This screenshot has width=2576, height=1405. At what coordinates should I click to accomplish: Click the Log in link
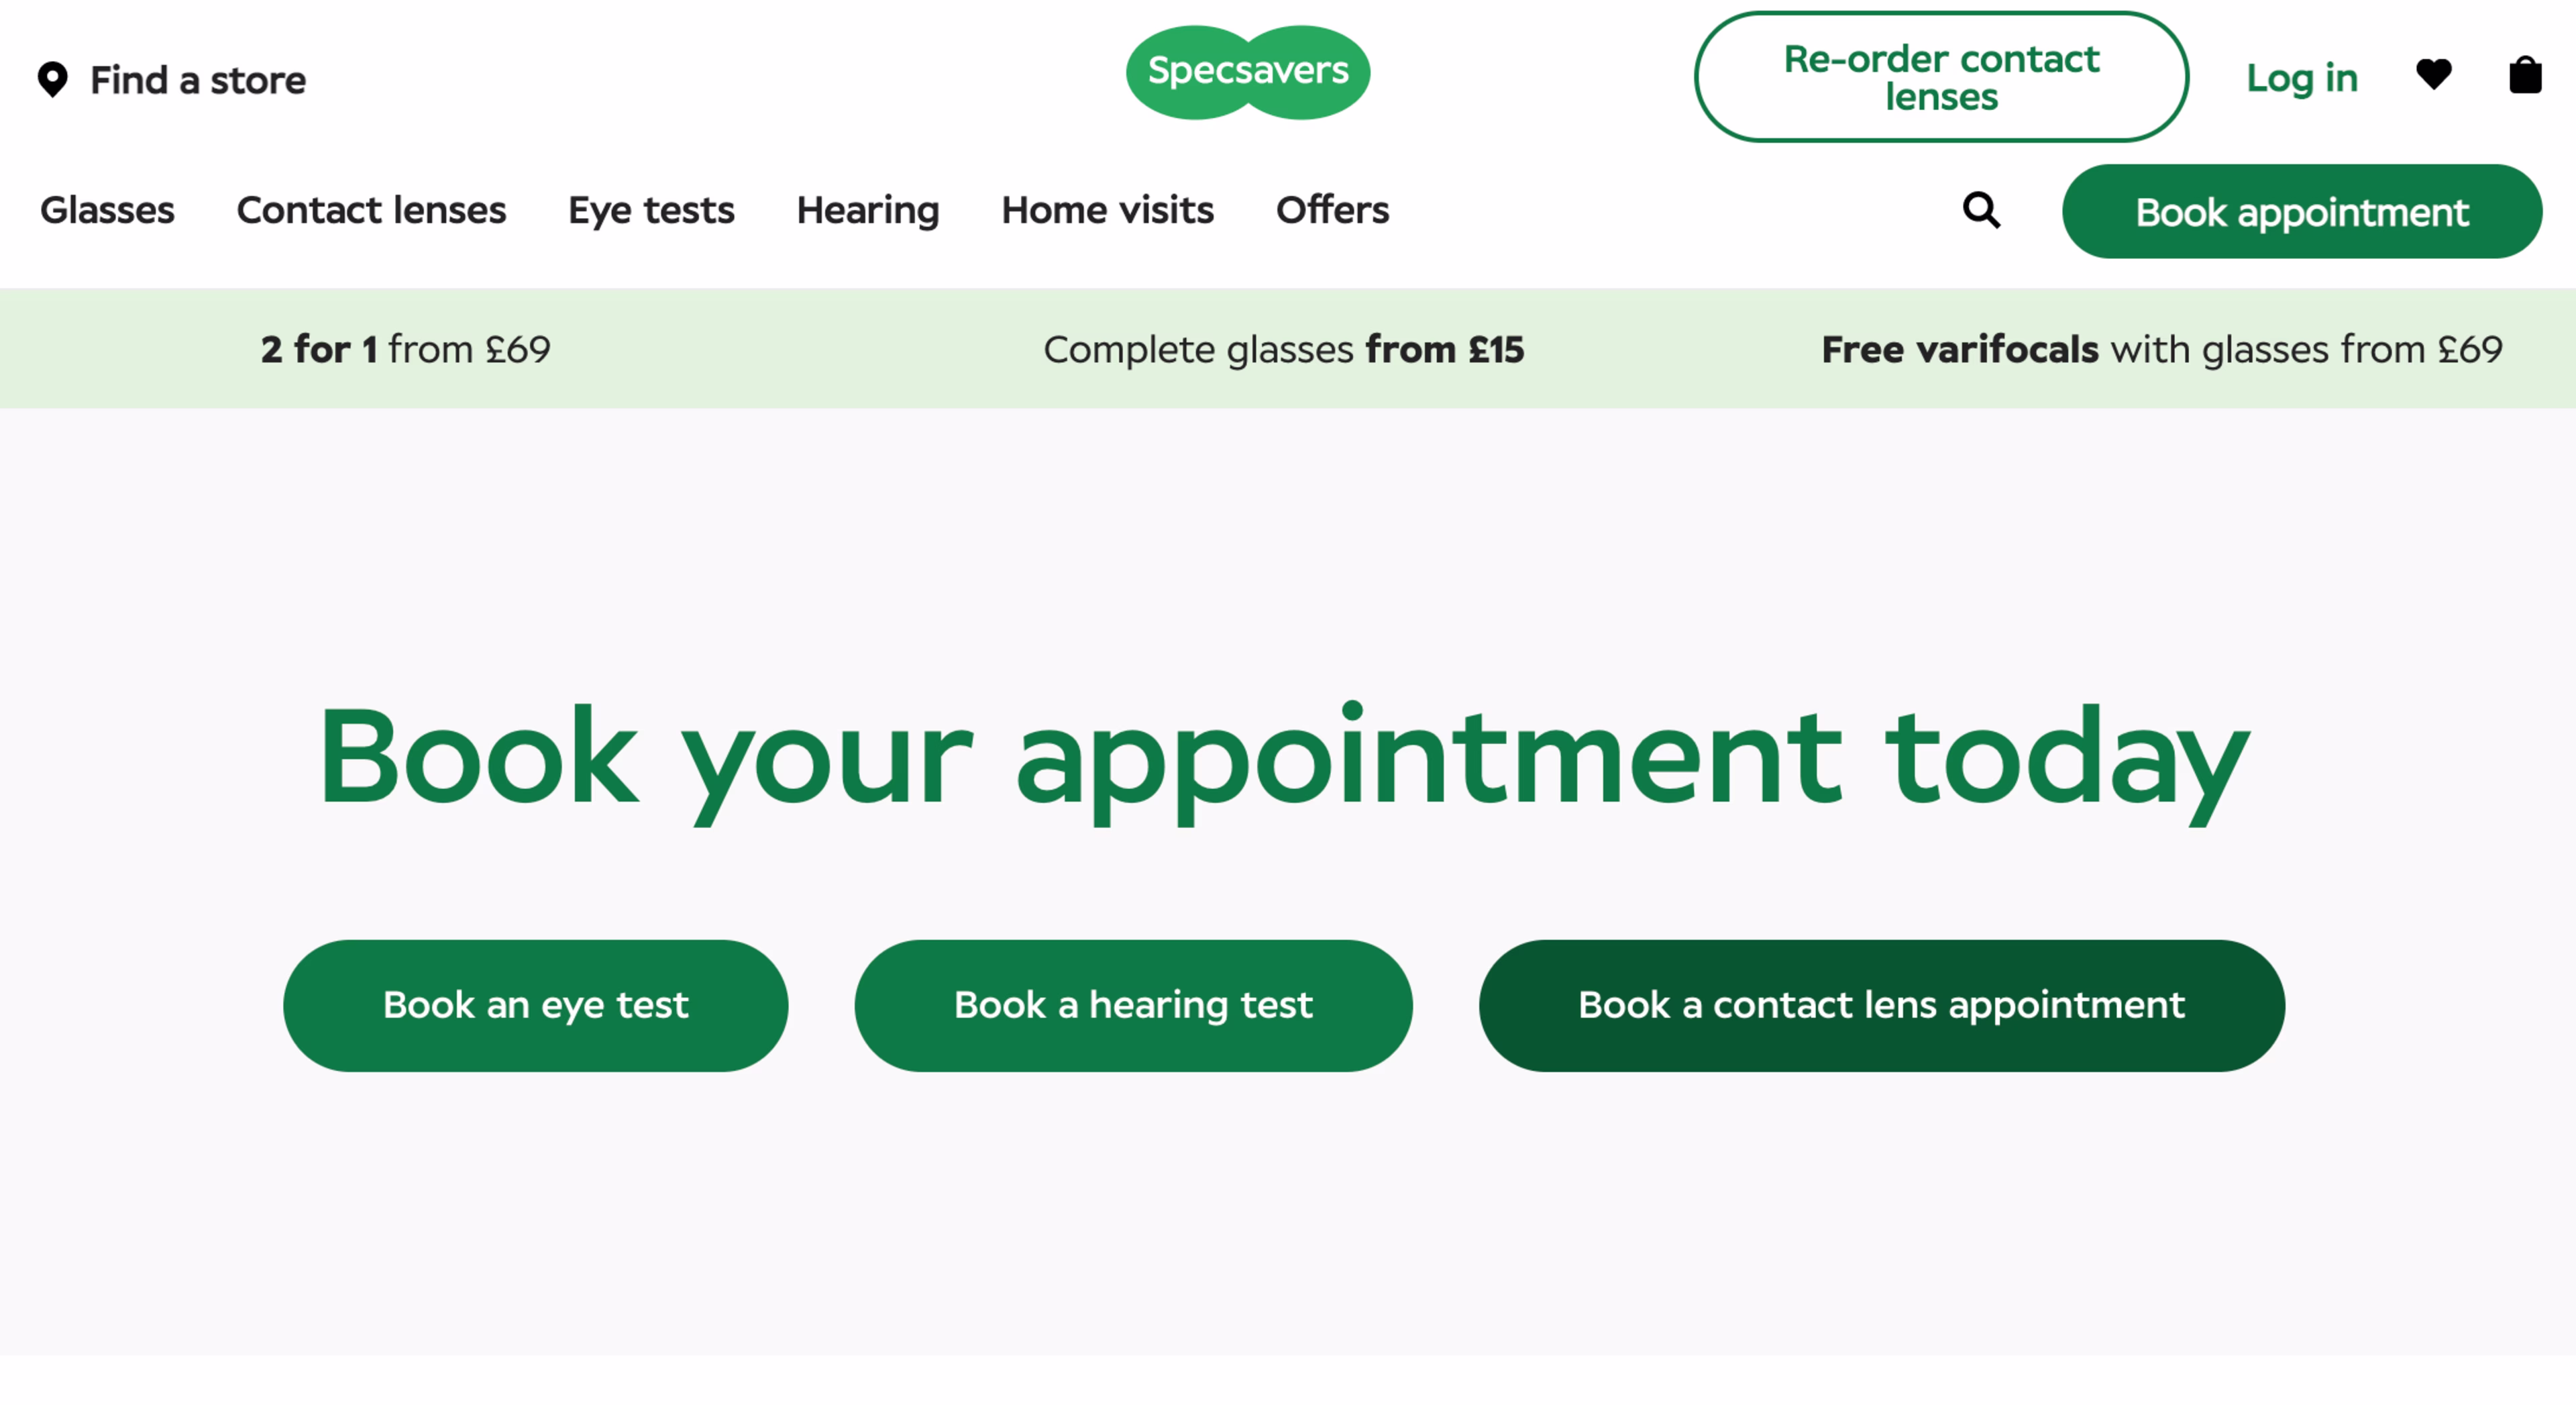[2301, 78]
